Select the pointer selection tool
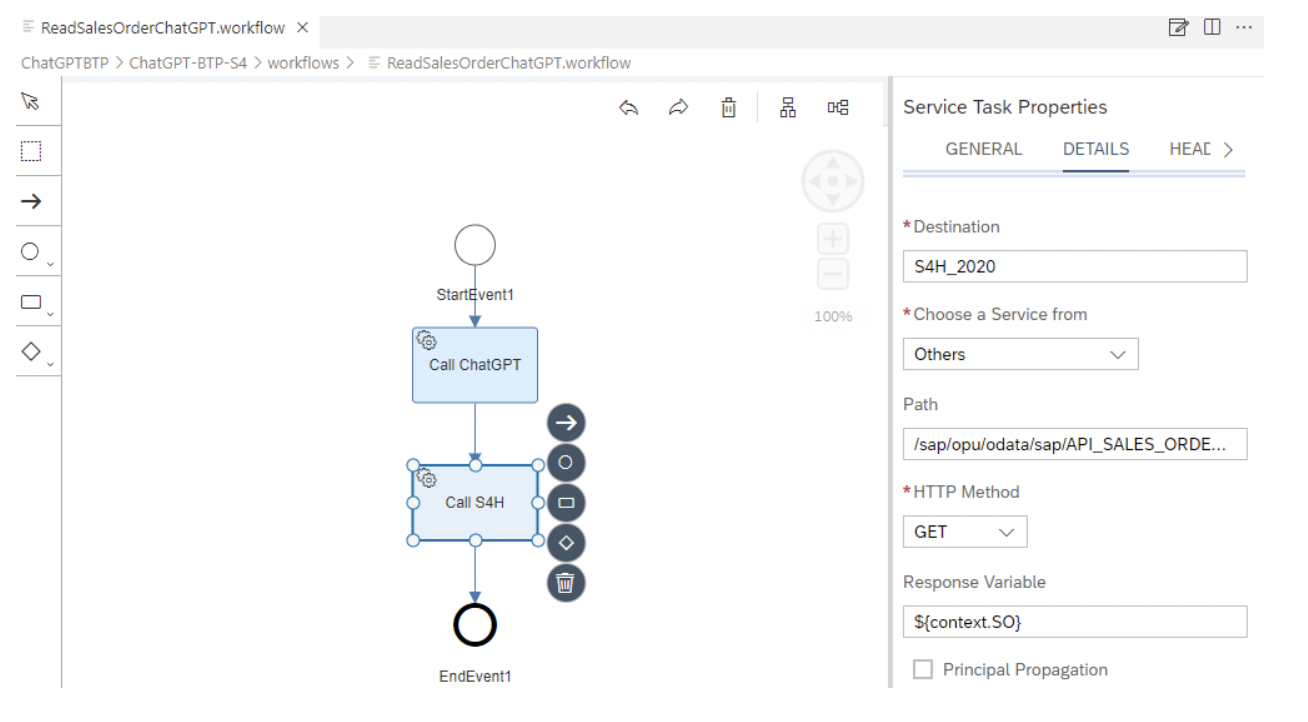The width and height of the screenshot is (1308, 722). (x=31, y=101)
